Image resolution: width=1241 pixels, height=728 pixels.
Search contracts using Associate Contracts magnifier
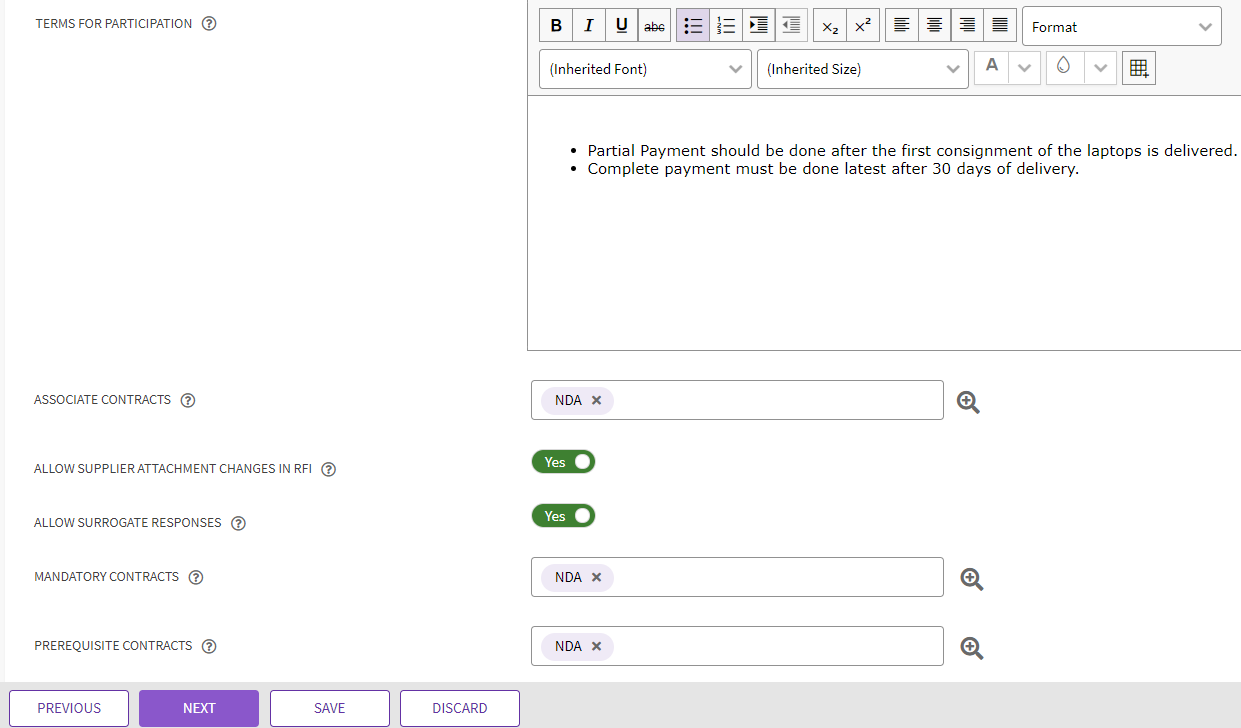(x=968, y=402)
